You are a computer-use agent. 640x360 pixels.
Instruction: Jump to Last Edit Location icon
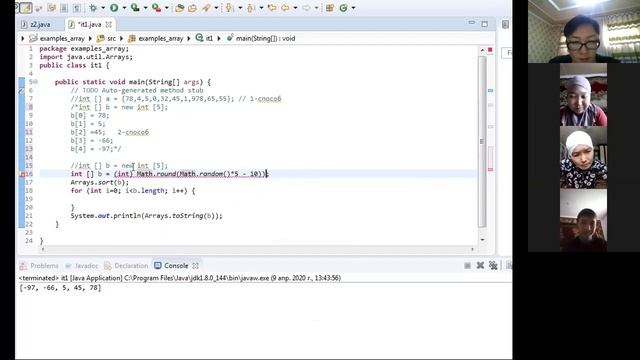click(x=272, y=8)
